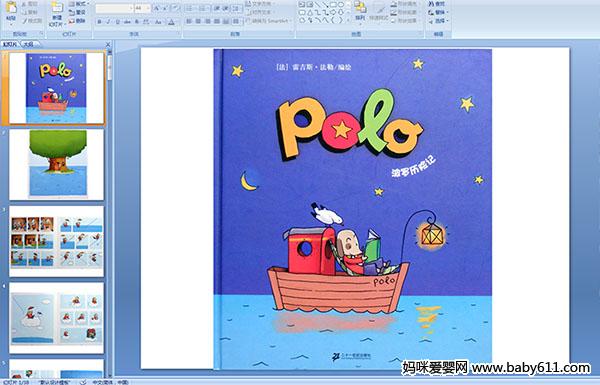
Task: Toggle Italic text formatting
Action: tap(108, 22)
